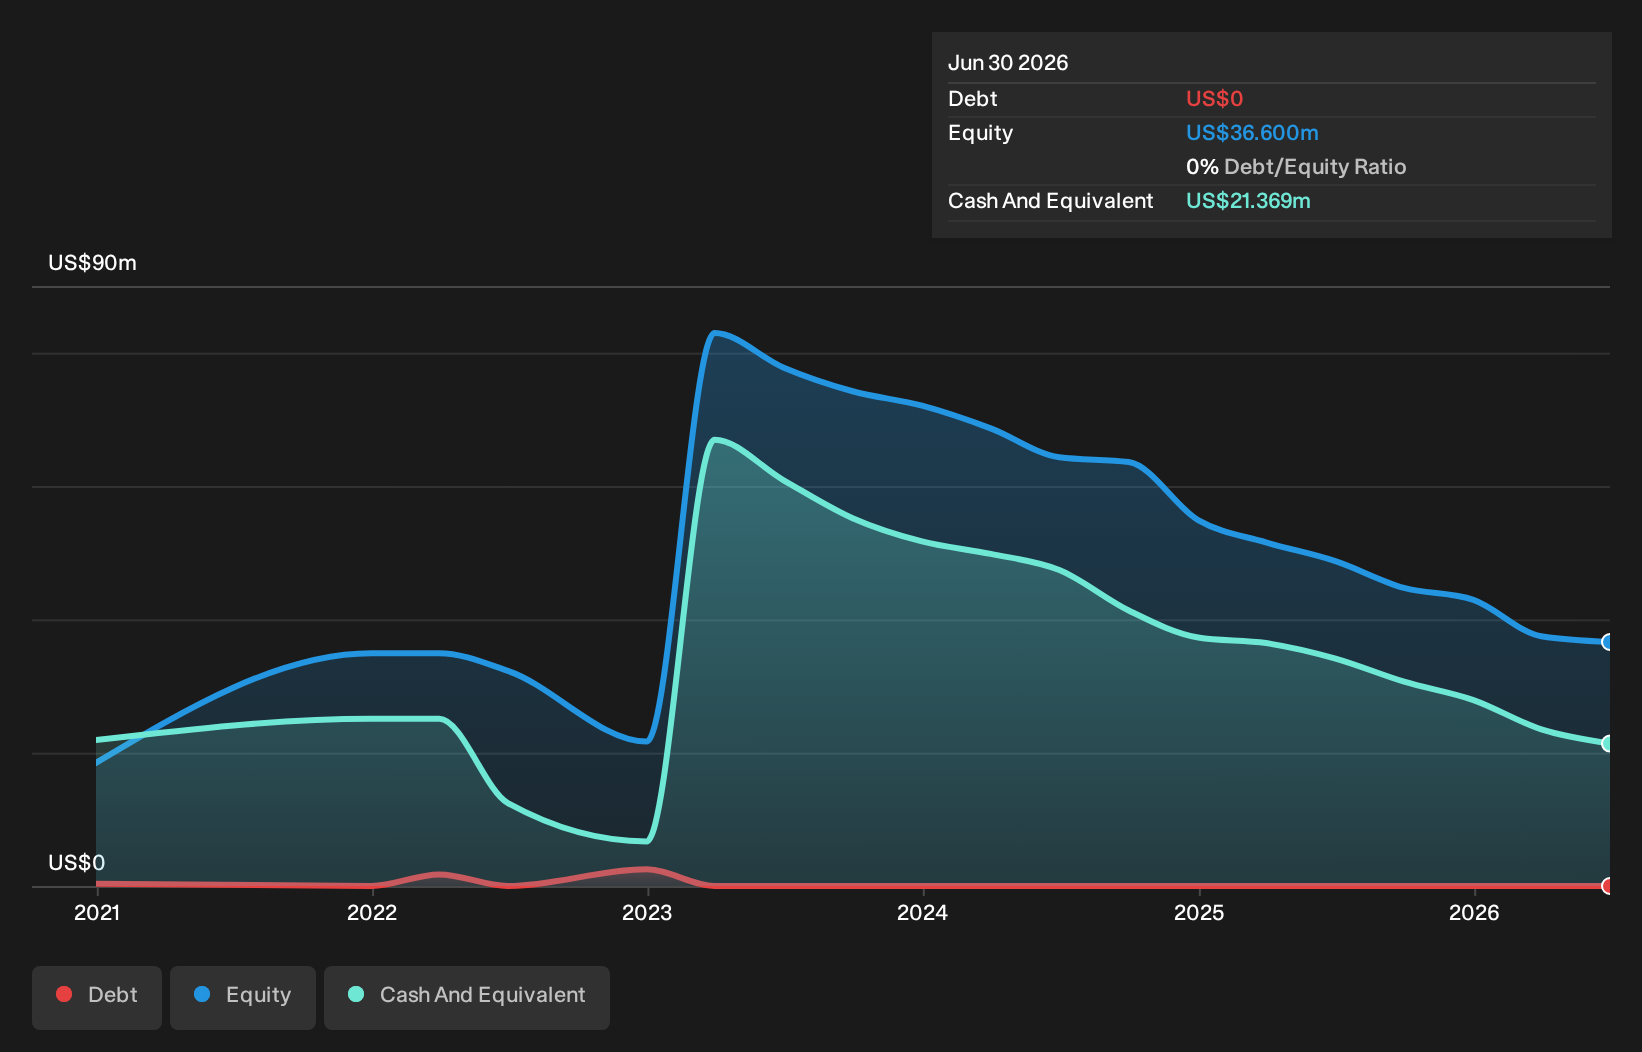Click the teal Cash And Equivalent legend dot
1642x1052 pixels.
(356, 994)
